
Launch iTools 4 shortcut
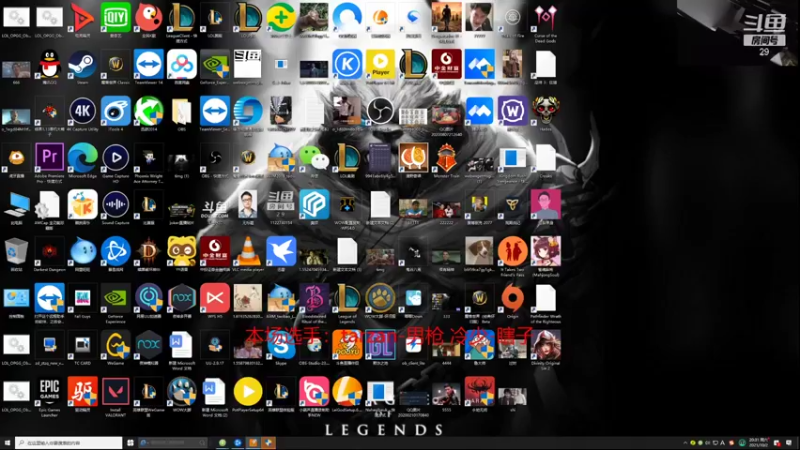(115, 111)
